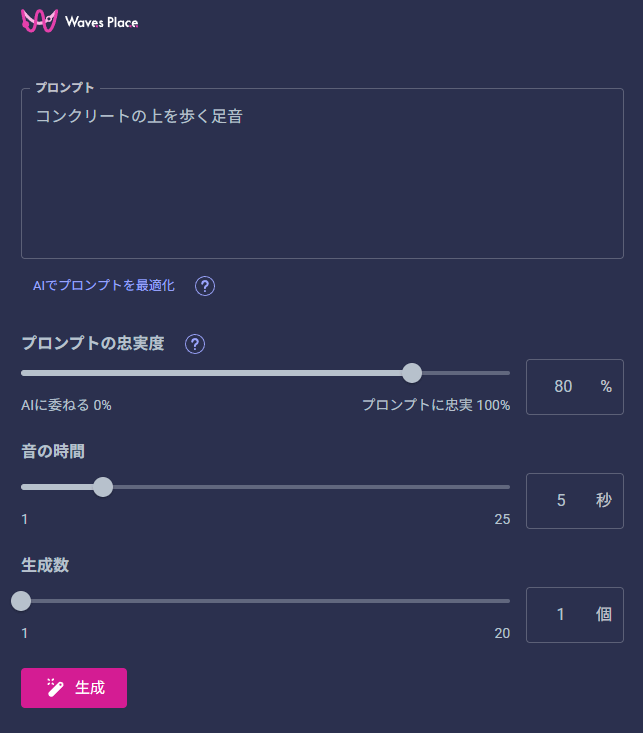Click the help icon next to プロンプトの忠実度
The height and width of the screenshot is (733, 643).
click(x=196, y=344)
